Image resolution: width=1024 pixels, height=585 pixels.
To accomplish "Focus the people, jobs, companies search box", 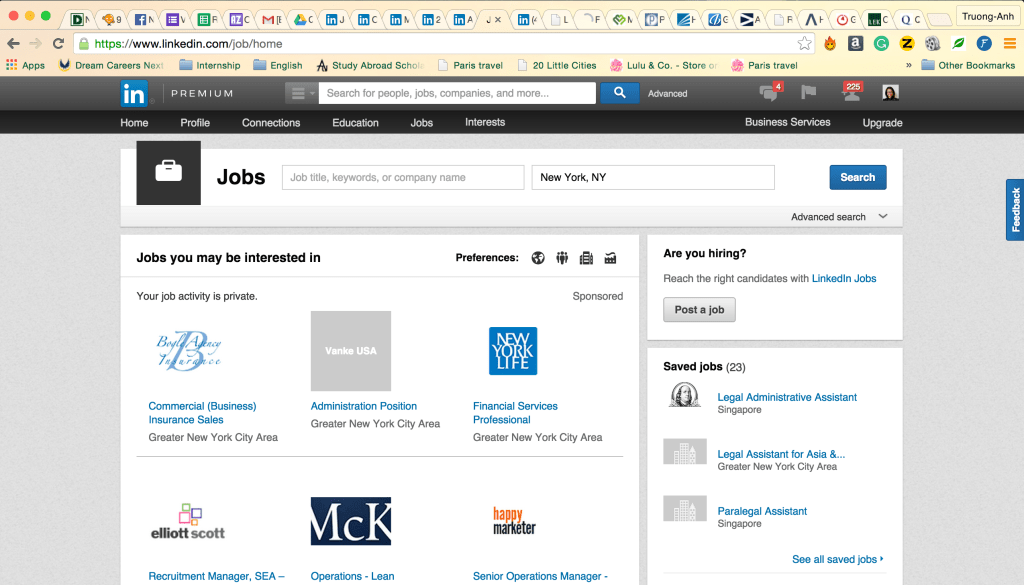I will coord(457,93).
